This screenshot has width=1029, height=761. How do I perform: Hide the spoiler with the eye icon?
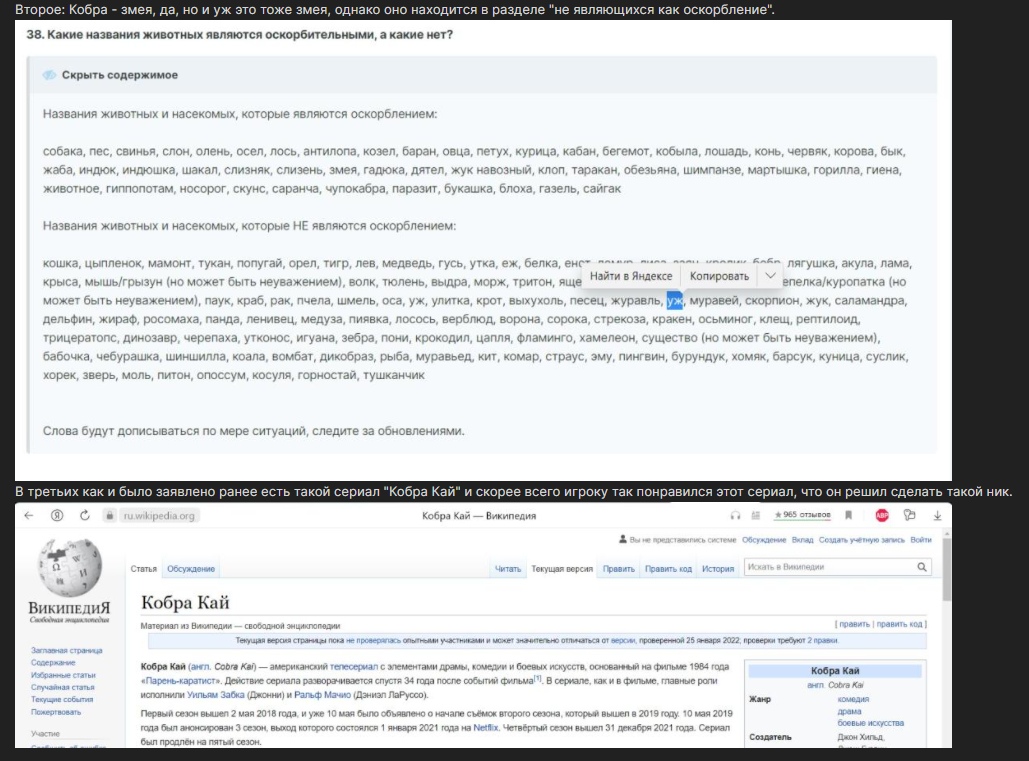[x=49, y=75]
